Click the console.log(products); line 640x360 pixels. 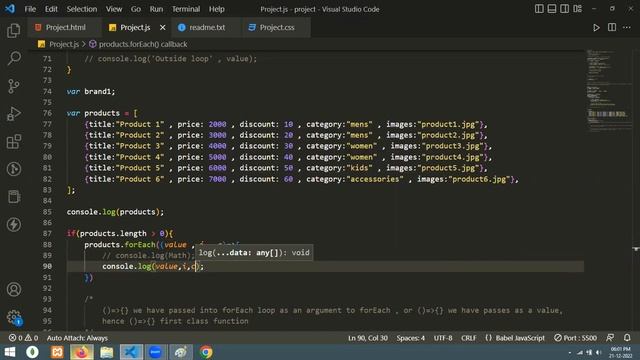115,212
